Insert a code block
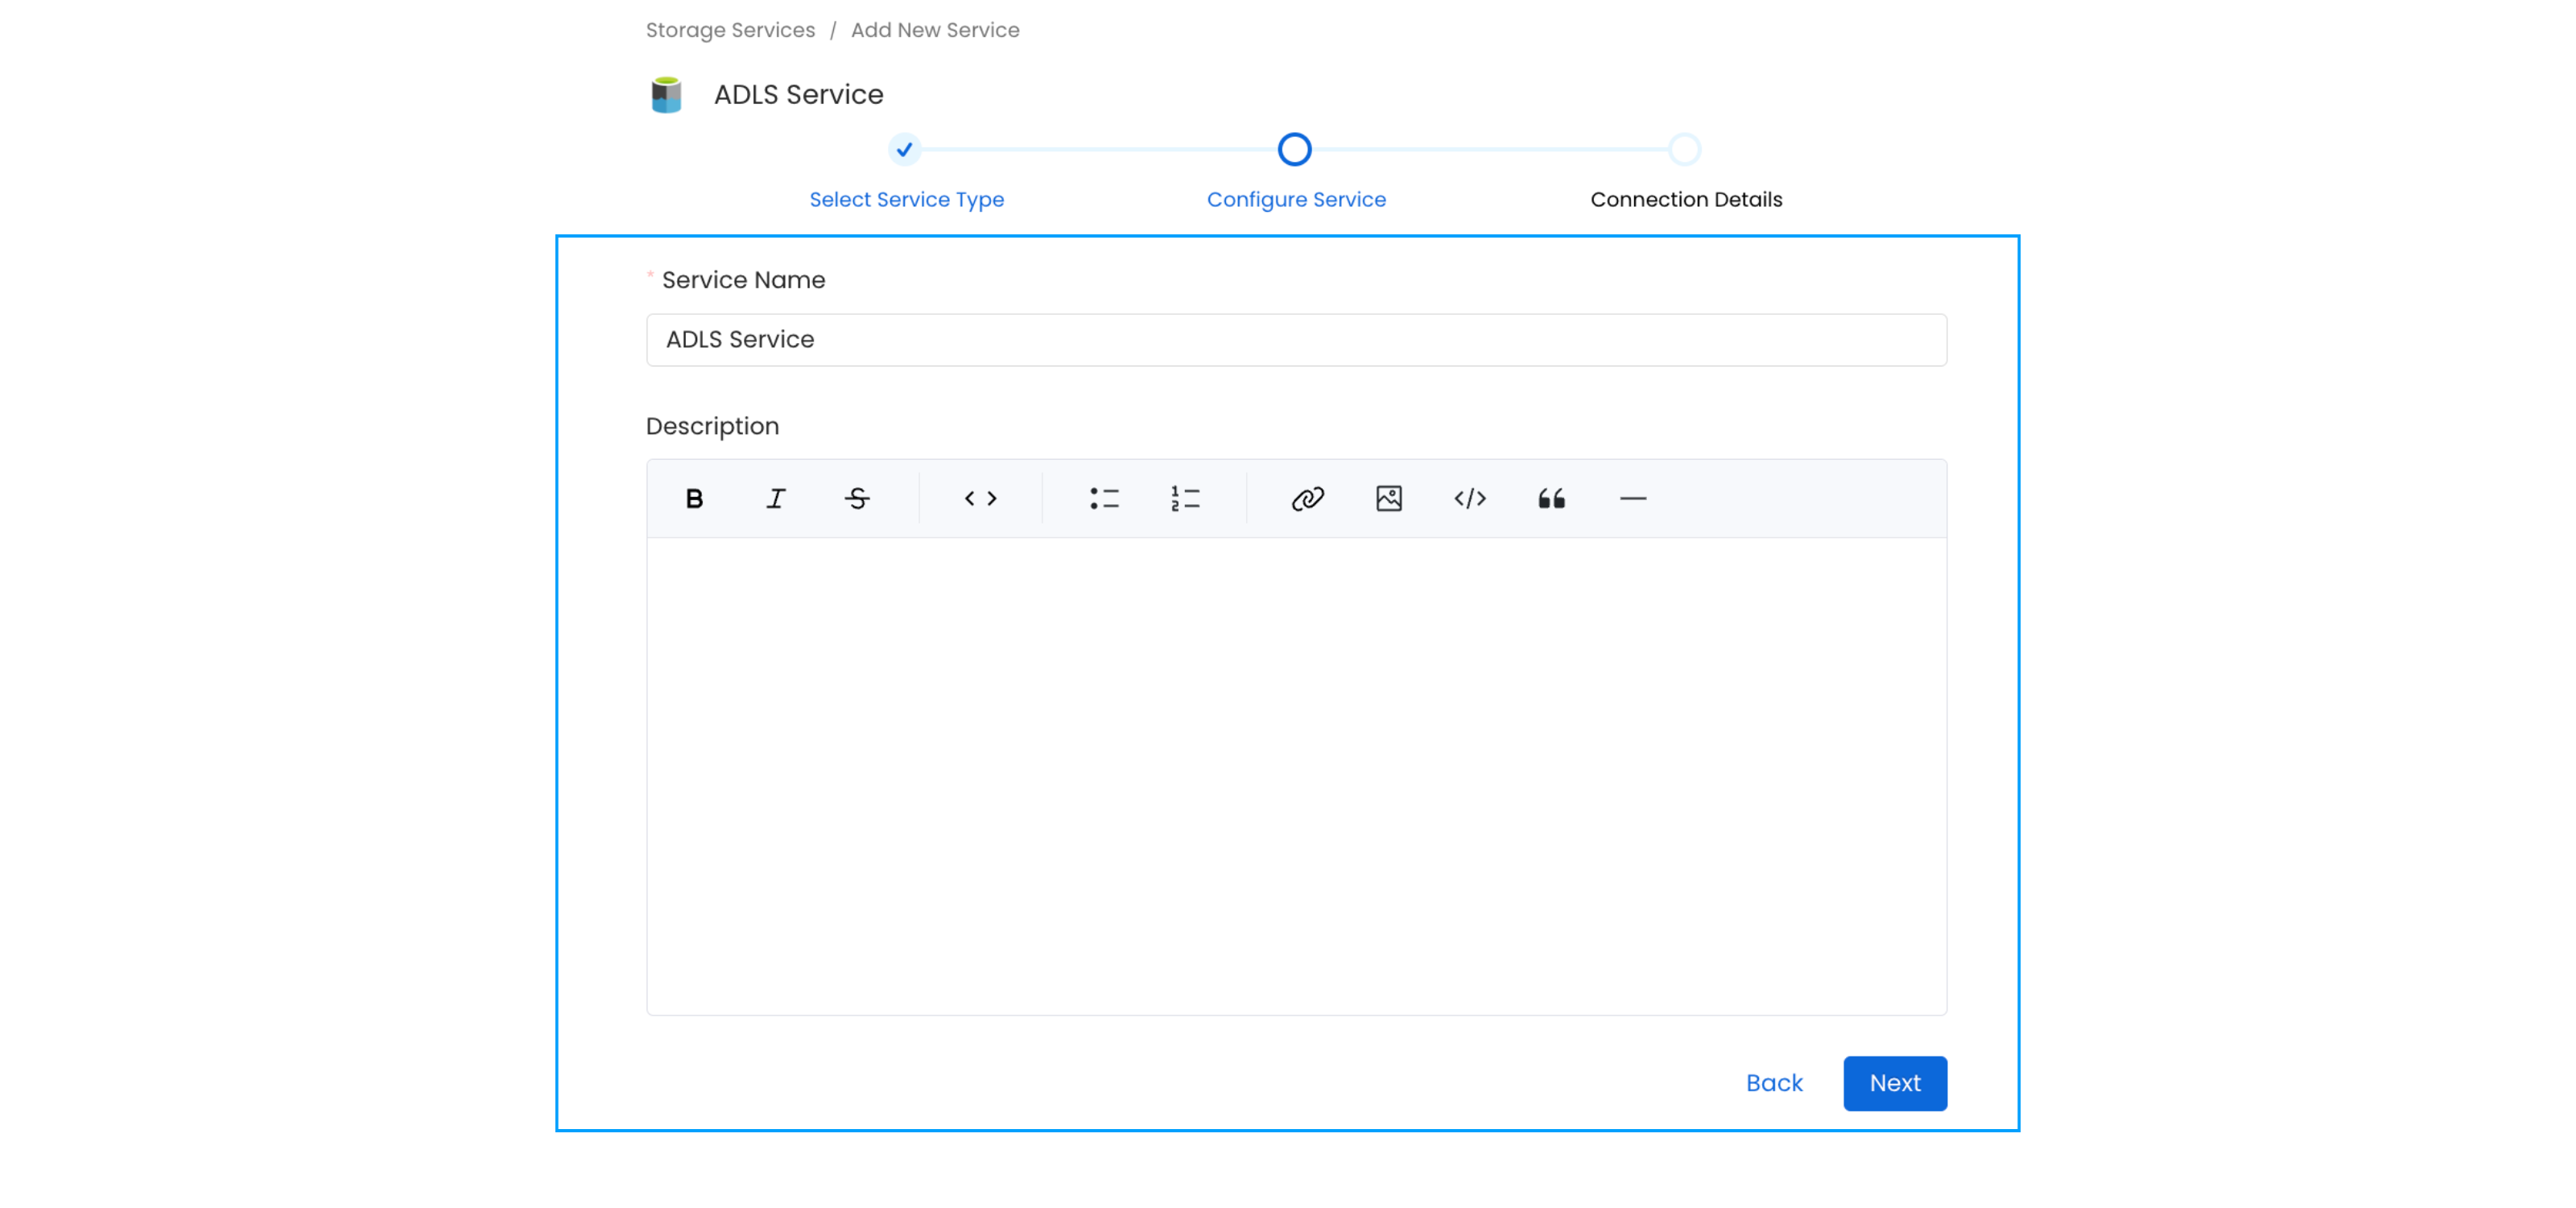 pos(1470,498)
